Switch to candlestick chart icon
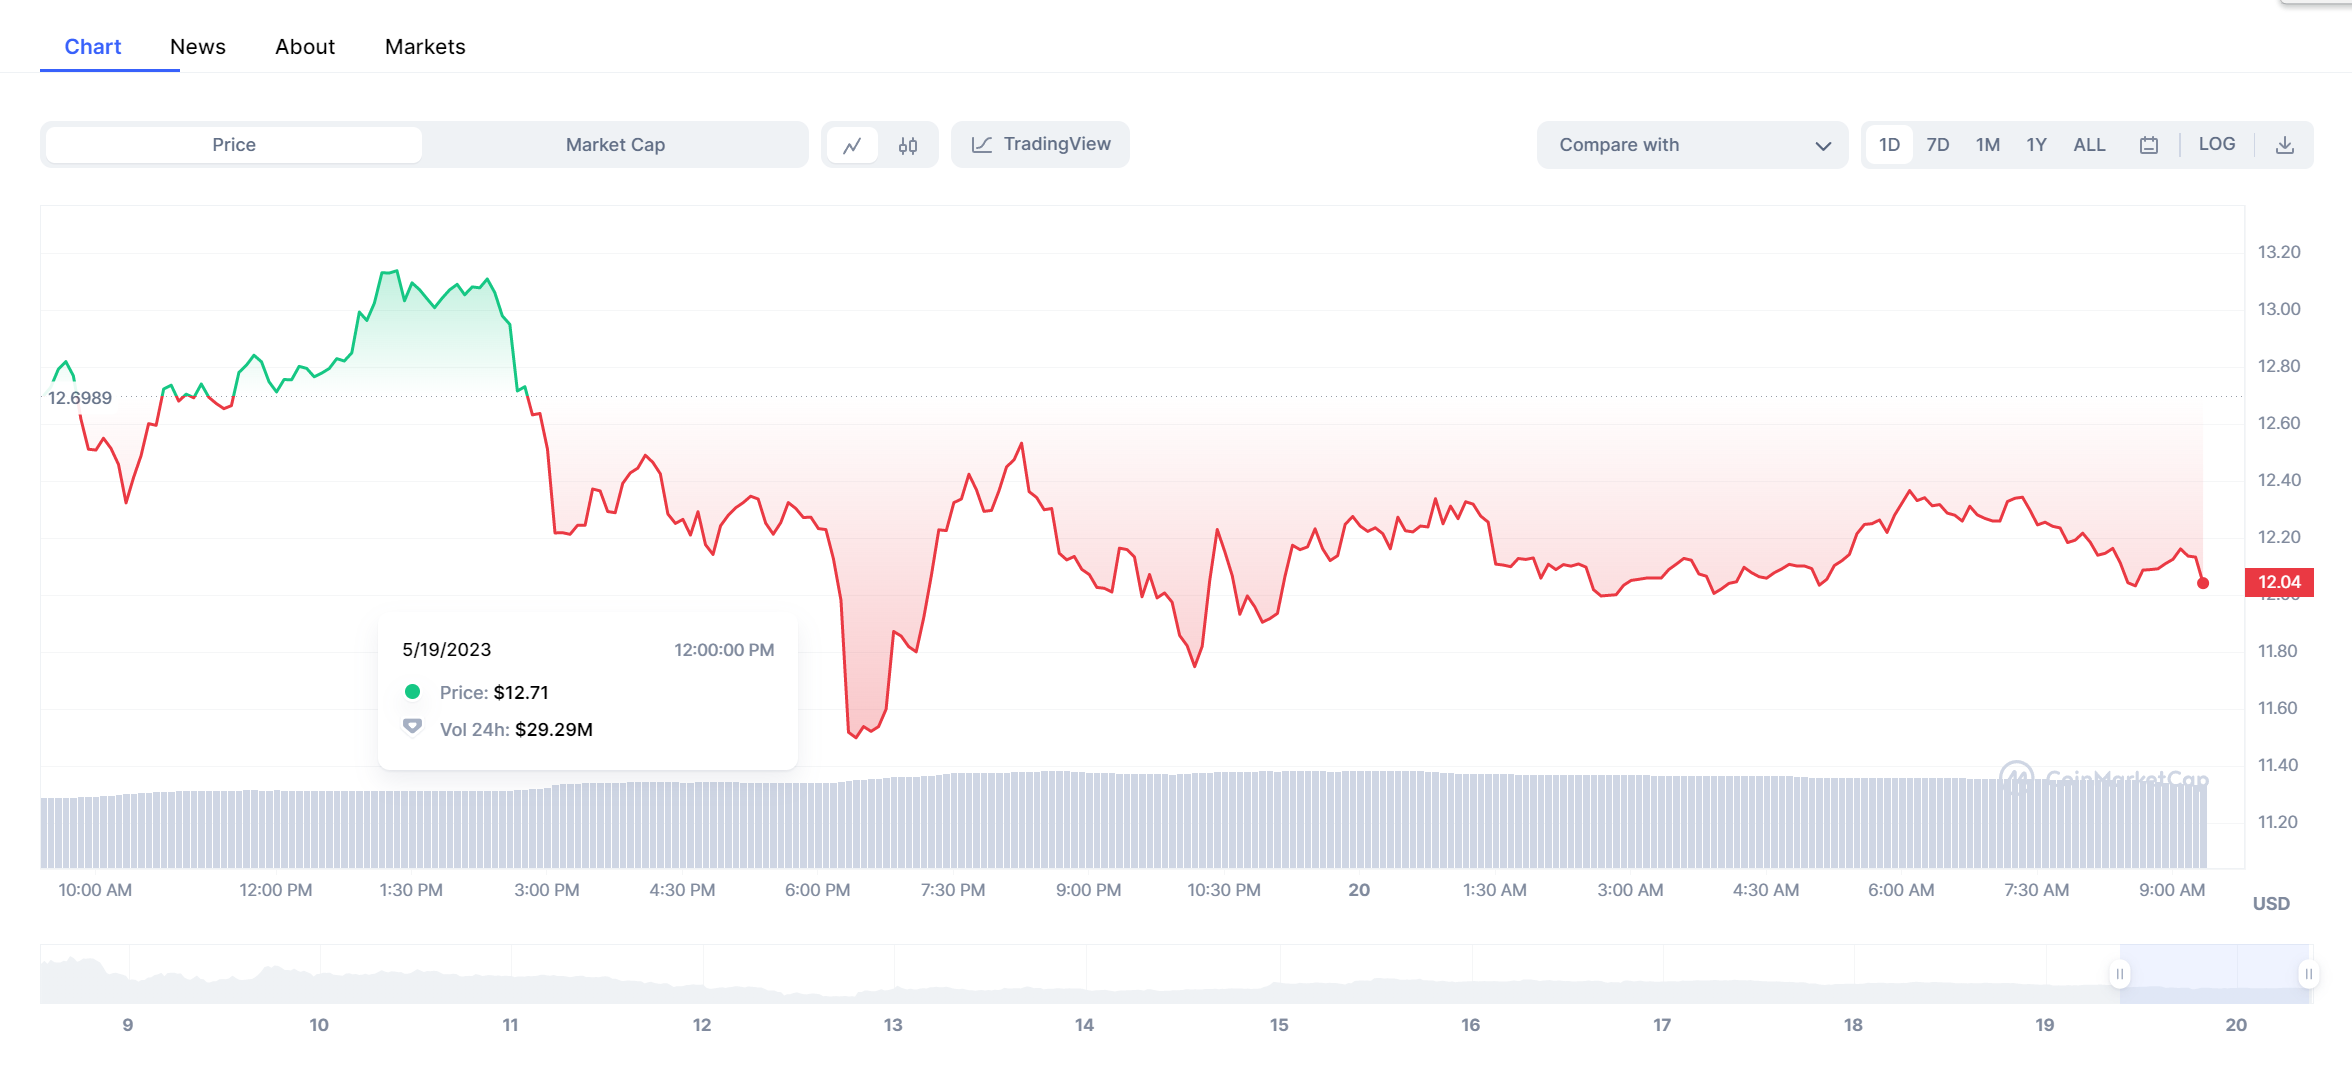2352x1079 pixels. coord(908,146)
